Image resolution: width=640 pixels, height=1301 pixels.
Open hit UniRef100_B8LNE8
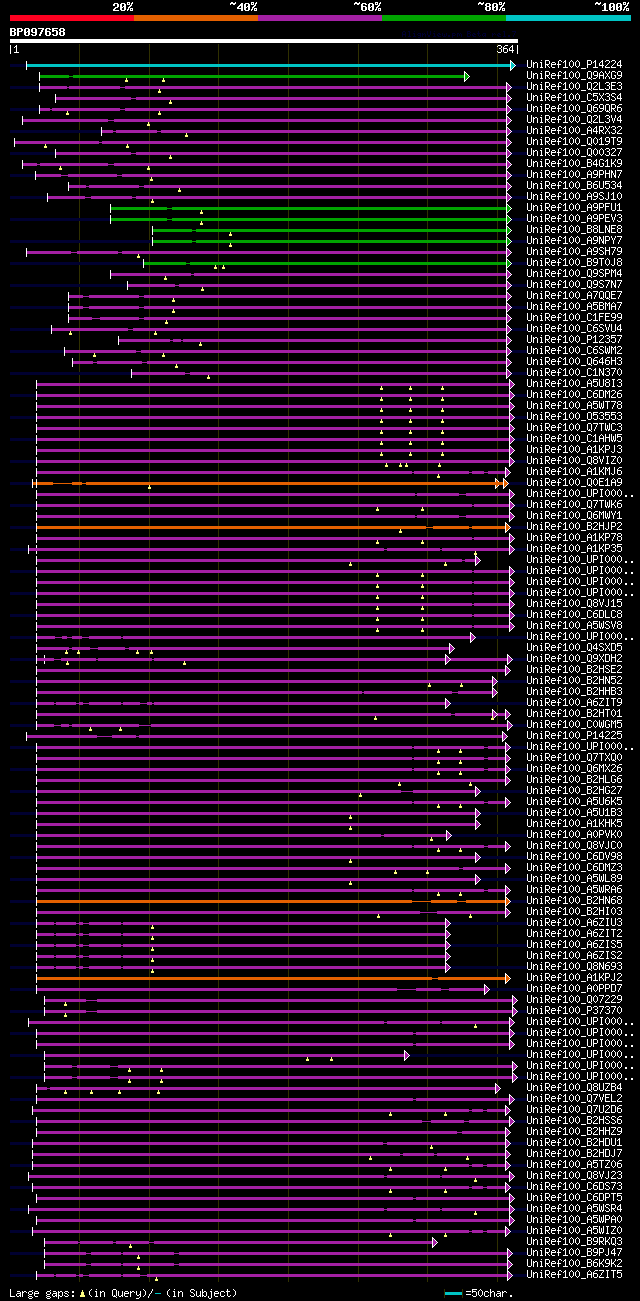[x=574, y=230]
